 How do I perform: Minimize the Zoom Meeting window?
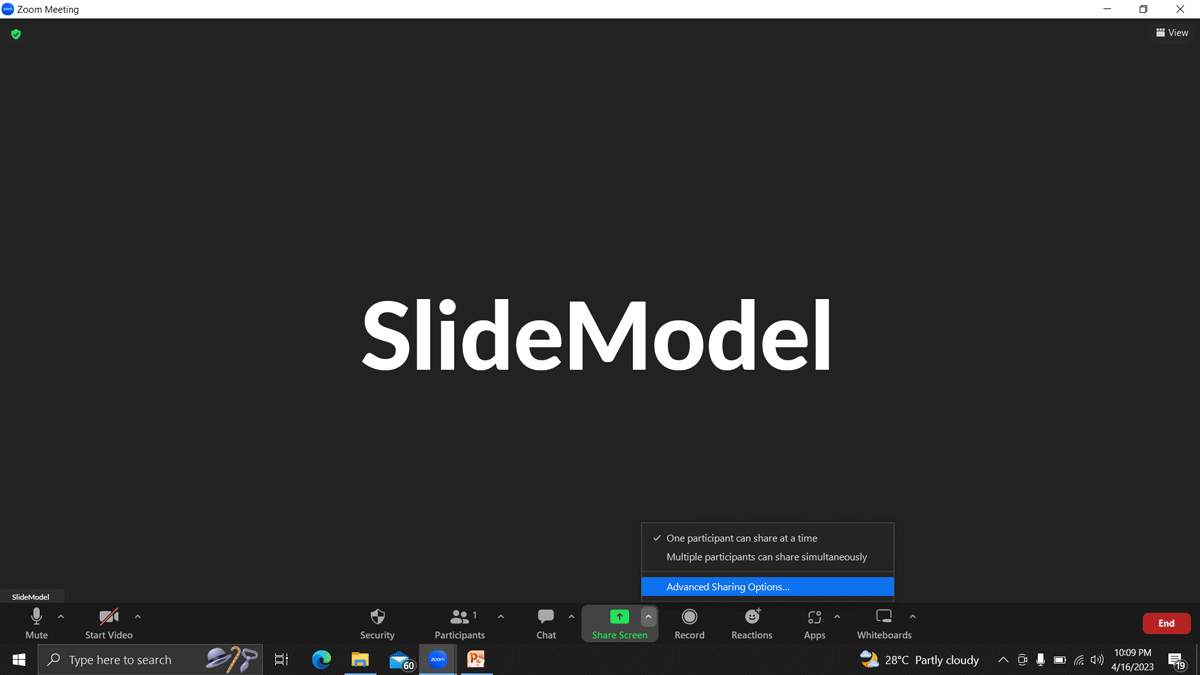point(1107,9)
